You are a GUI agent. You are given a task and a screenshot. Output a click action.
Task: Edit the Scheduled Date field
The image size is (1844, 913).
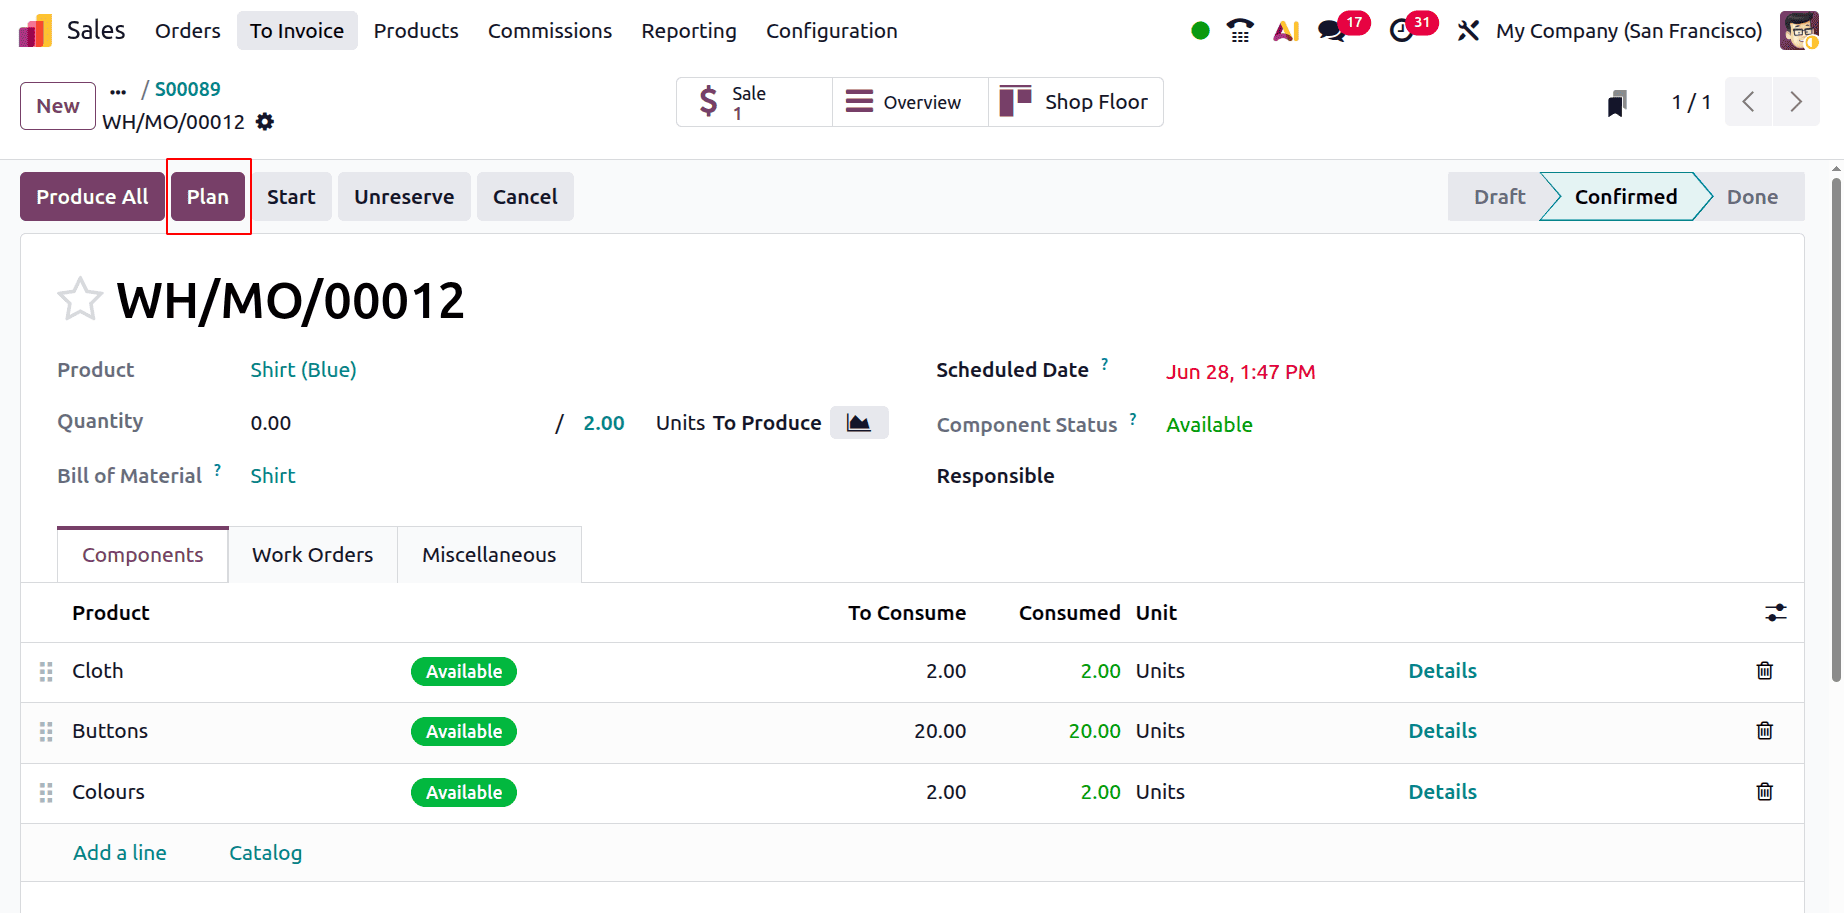click(1241, 372)
